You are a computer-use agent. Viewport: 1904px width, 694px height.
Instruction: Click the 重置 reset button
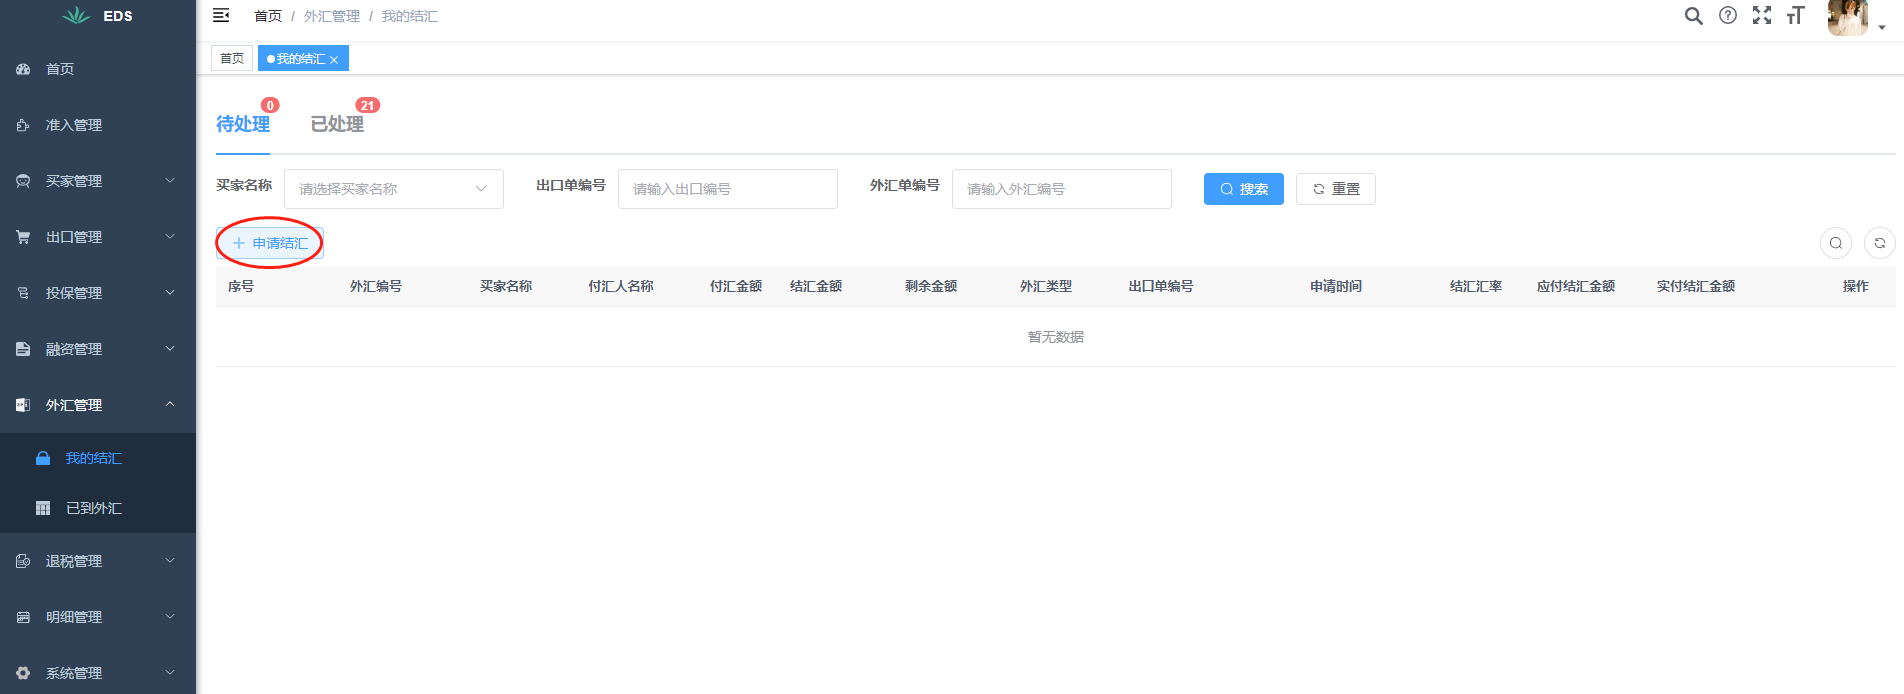tap(1336, 189)
